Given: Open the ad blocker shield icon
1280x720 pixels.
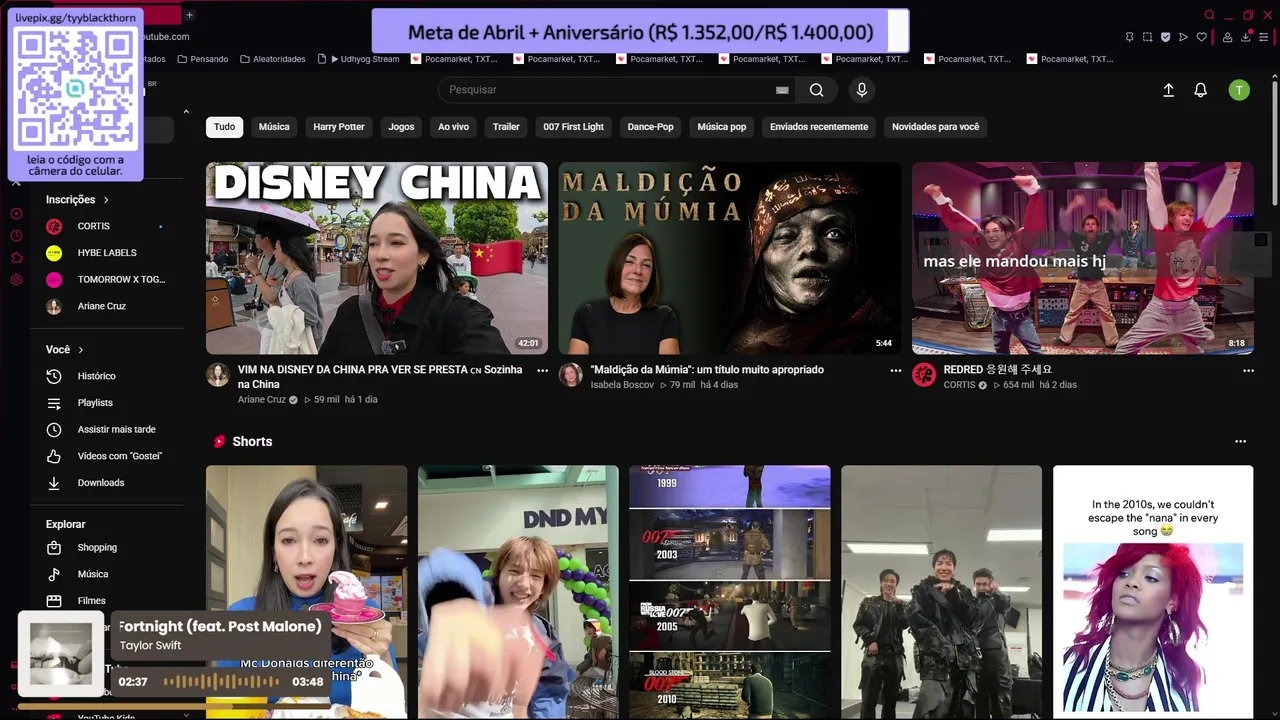Looking at the screenshot, I should pos(1165,37).
